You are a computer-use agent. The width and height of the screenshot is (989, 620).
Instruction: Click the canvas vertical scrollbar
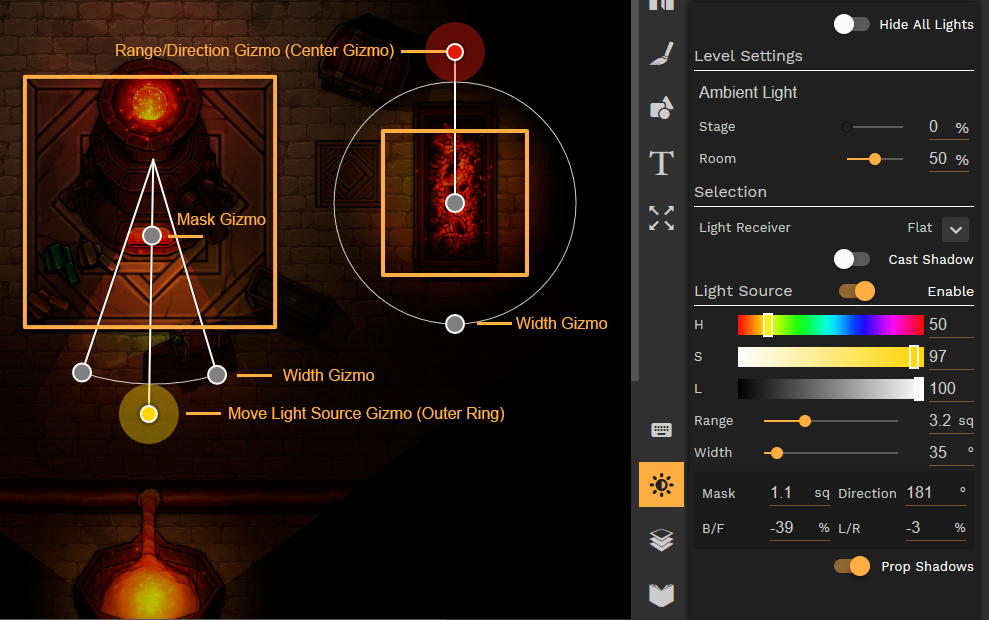635,190
